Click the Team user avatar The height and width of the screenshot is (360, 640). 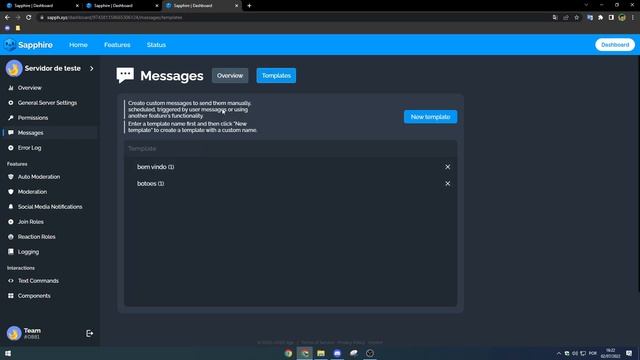click(x=14, y=333)
